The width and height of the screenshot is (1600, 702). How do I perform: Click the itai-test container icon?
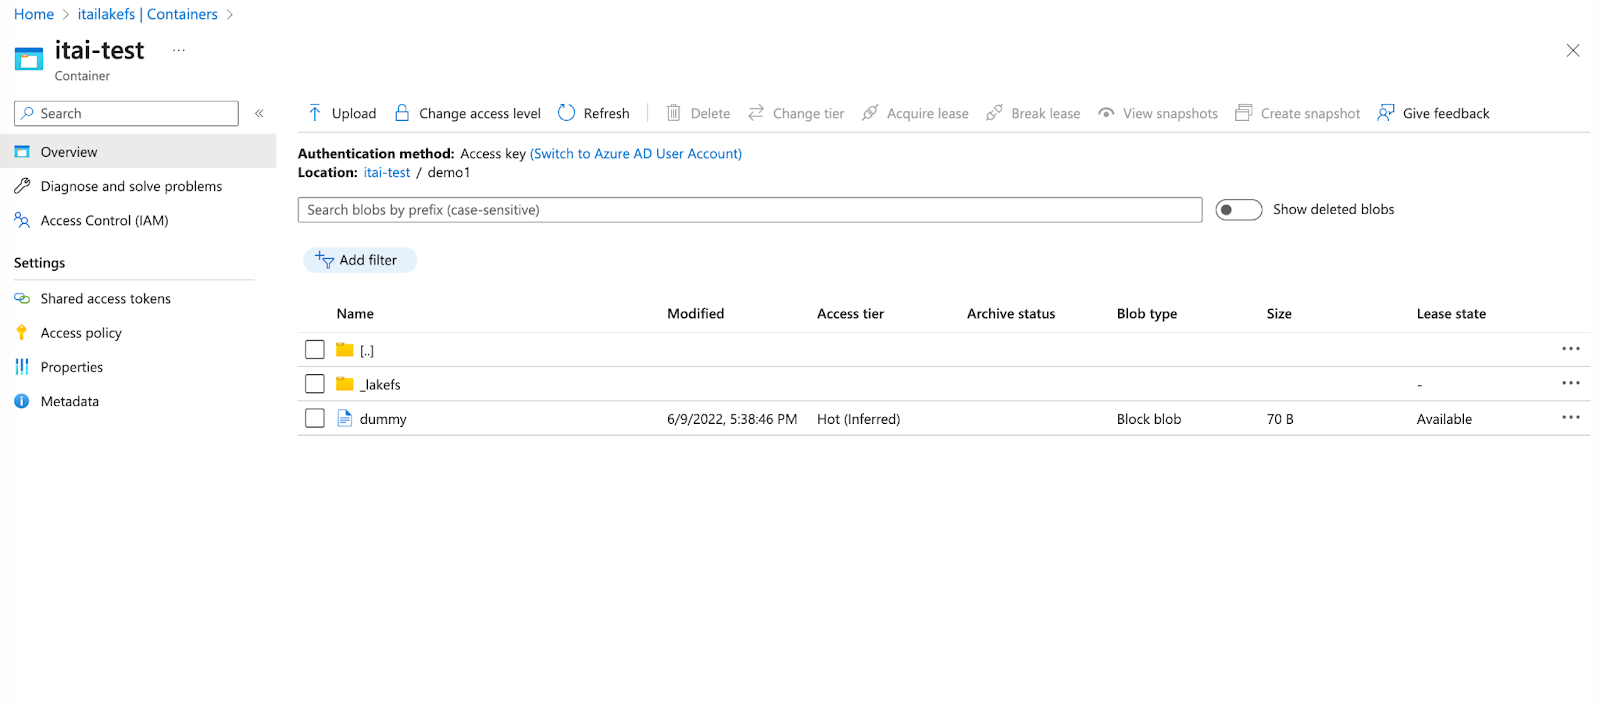pyautogui.click(x=29, y=59)
